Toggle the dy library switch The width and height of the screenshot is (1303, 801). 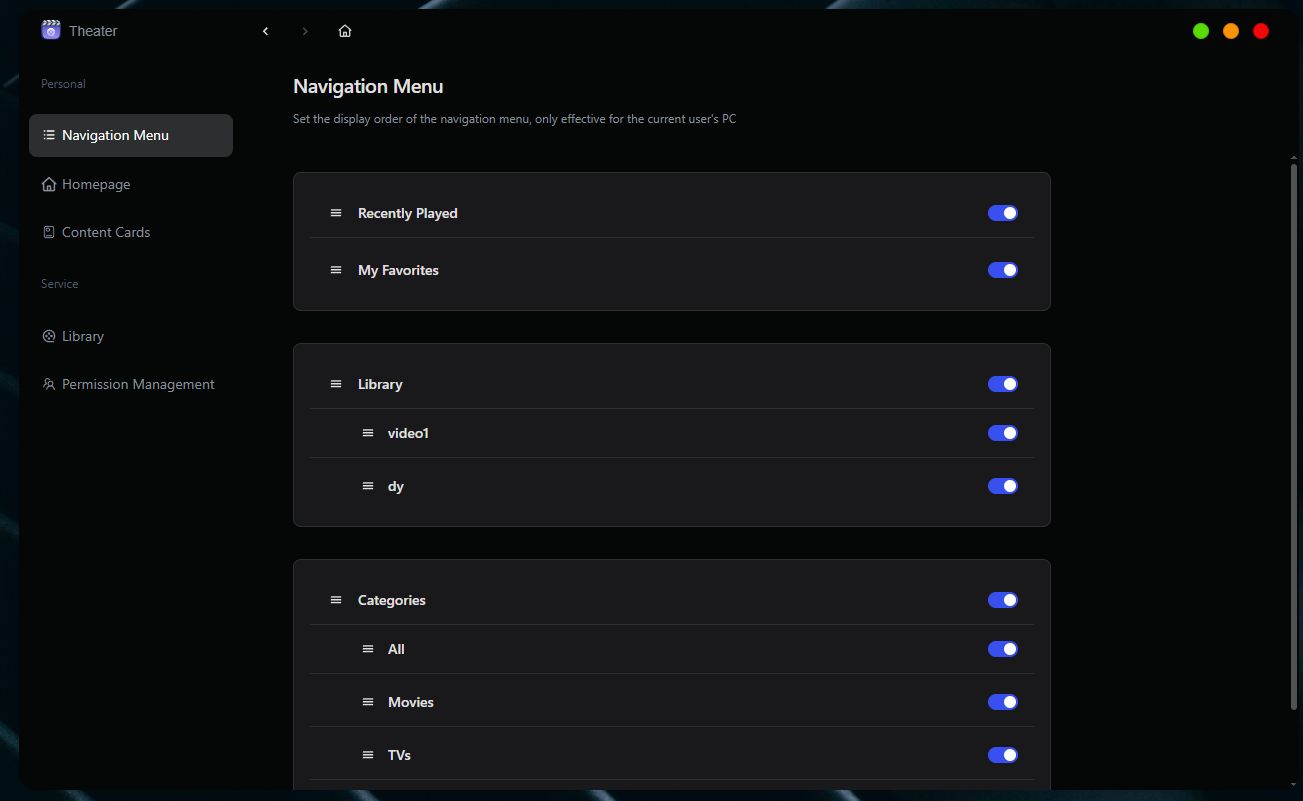tap(1003, 486)
